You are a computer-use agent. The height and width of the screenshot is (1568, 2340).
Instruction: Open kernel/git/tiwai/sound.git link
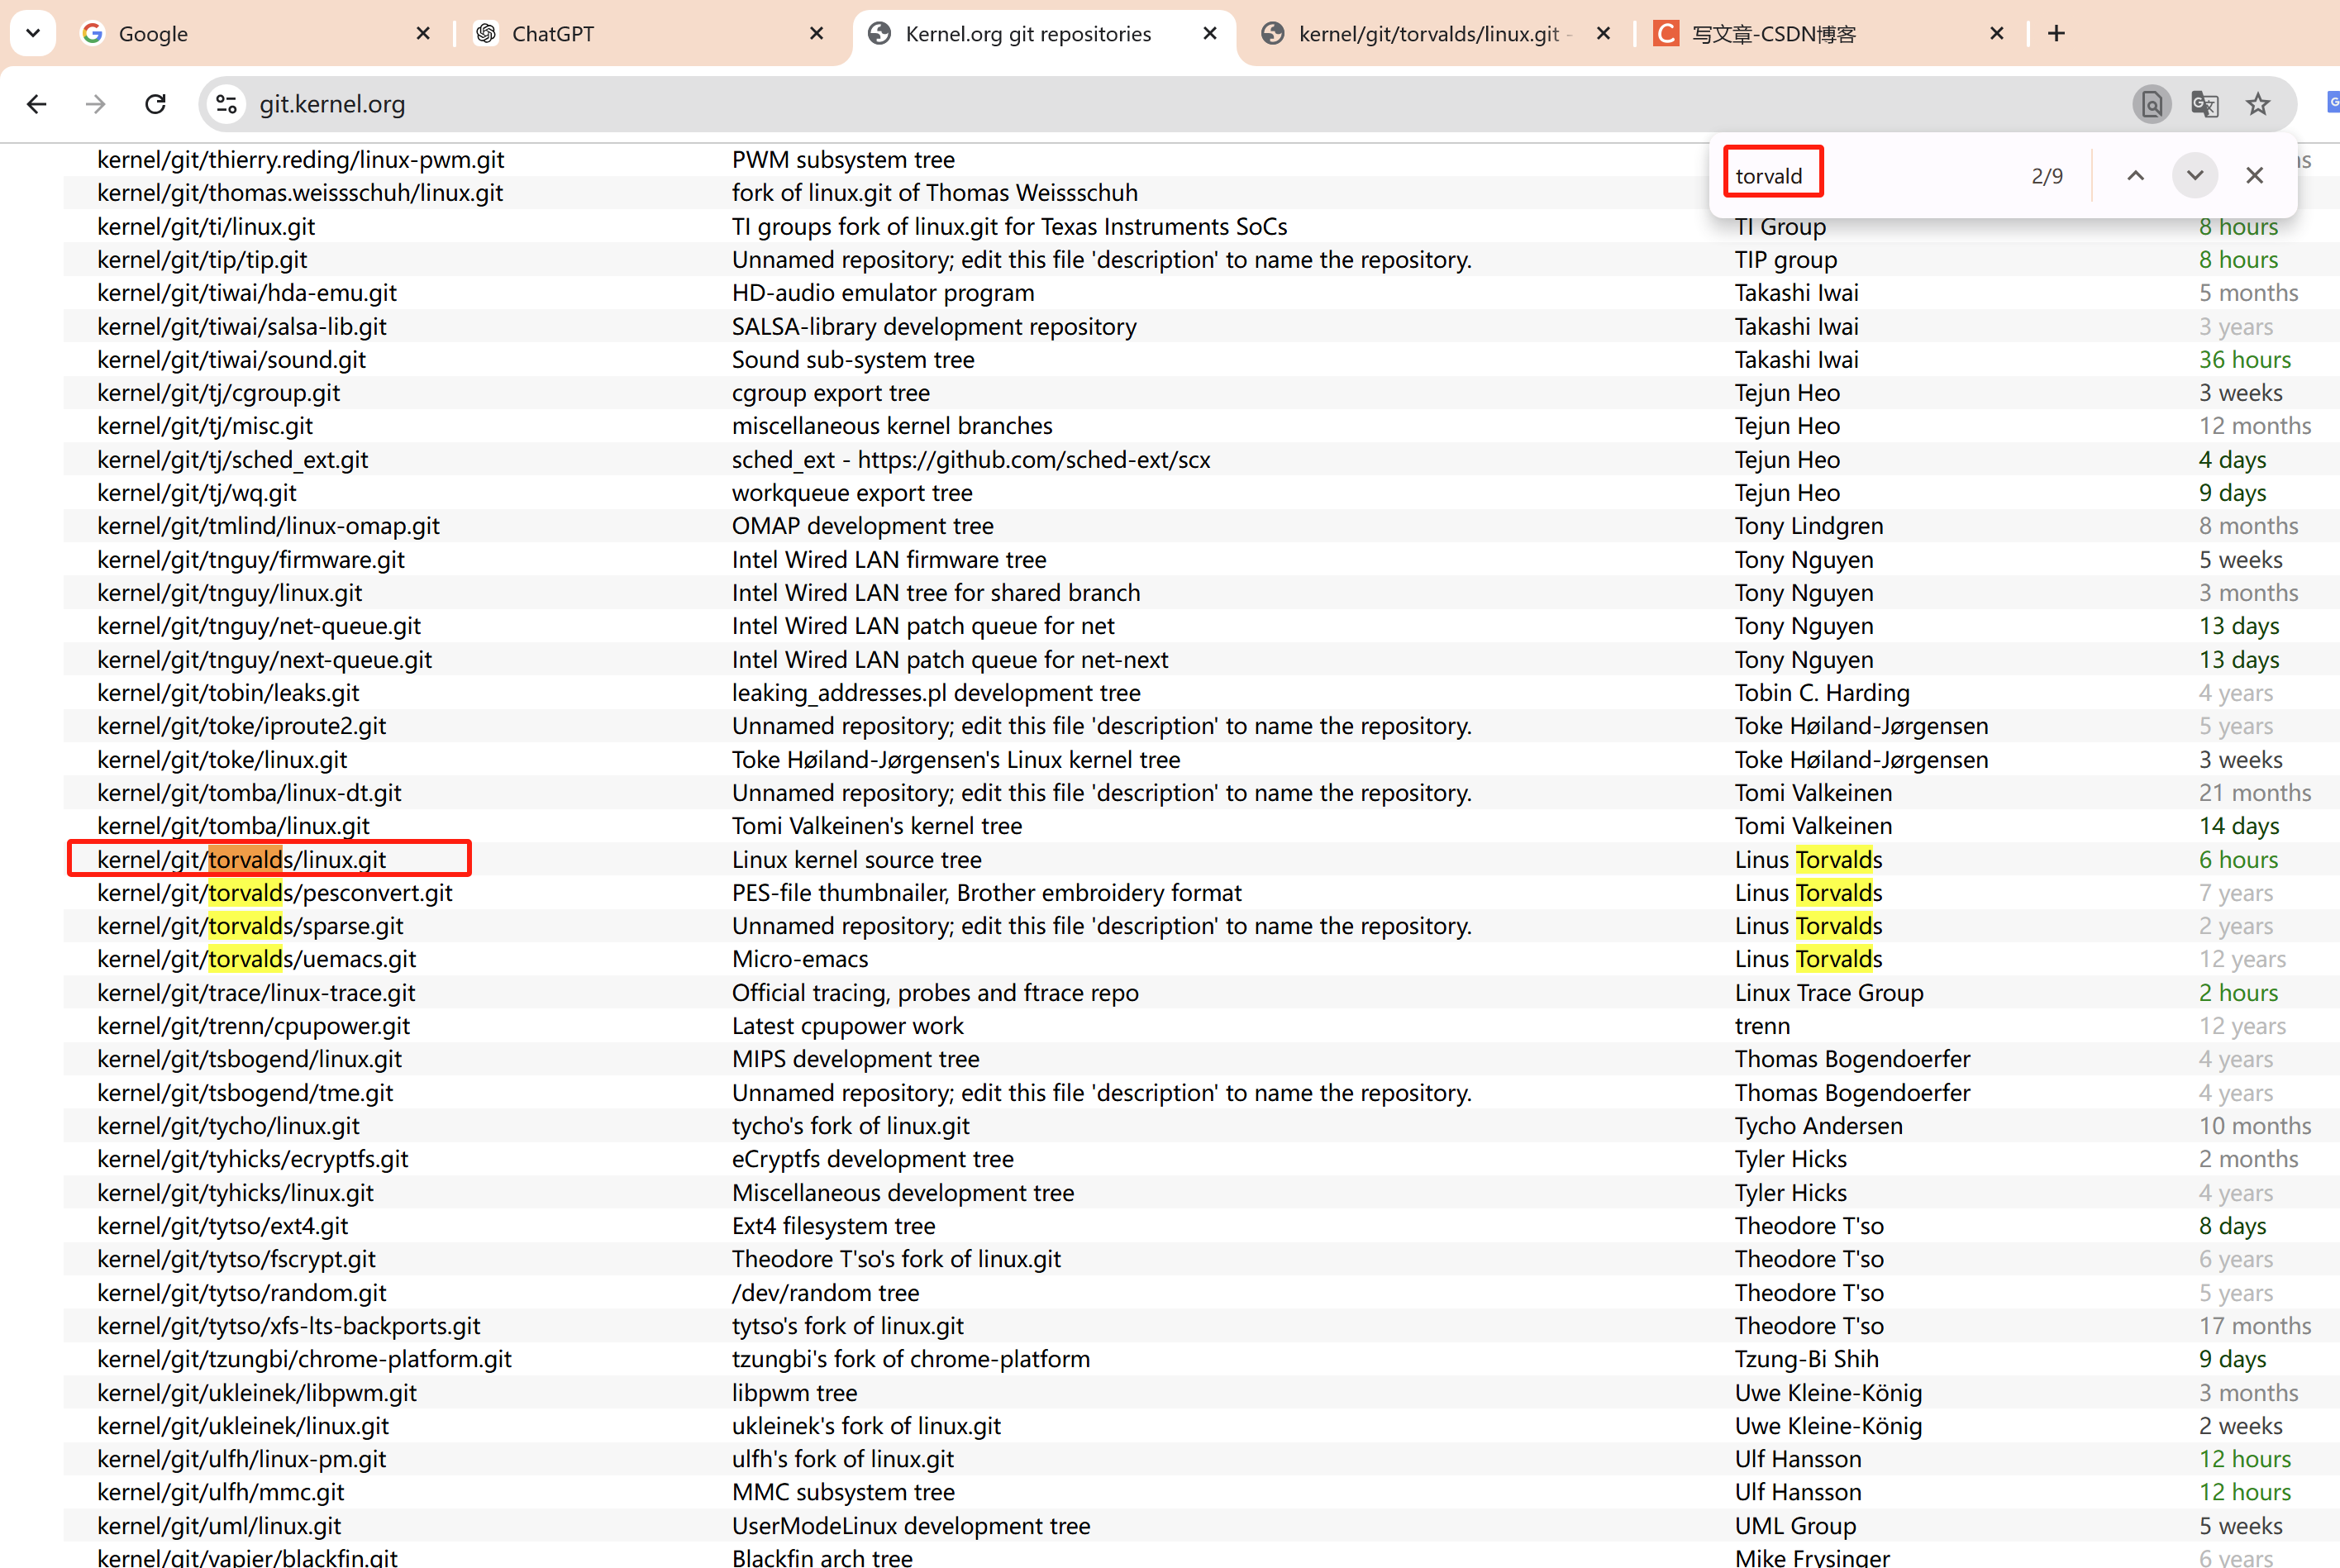232,360
